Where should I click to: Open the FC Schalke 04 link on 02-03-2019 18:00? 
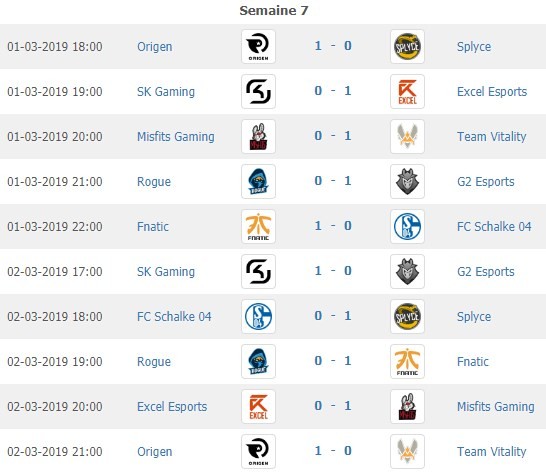(174, 317)
